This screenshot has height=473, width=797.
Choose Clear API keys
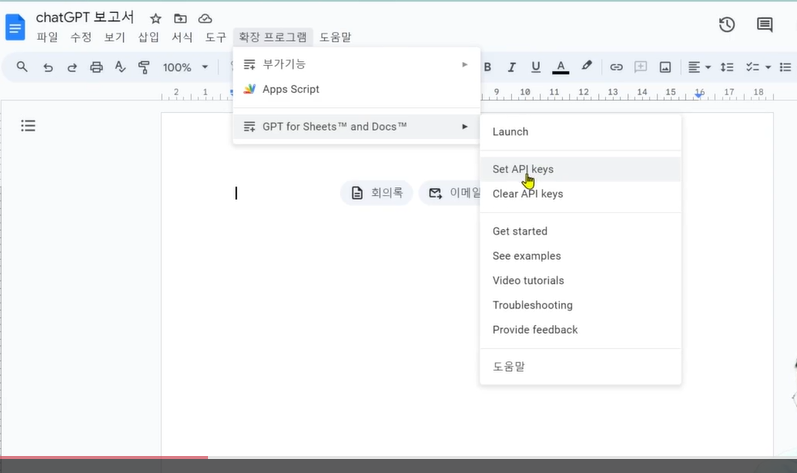pos(580,194)
